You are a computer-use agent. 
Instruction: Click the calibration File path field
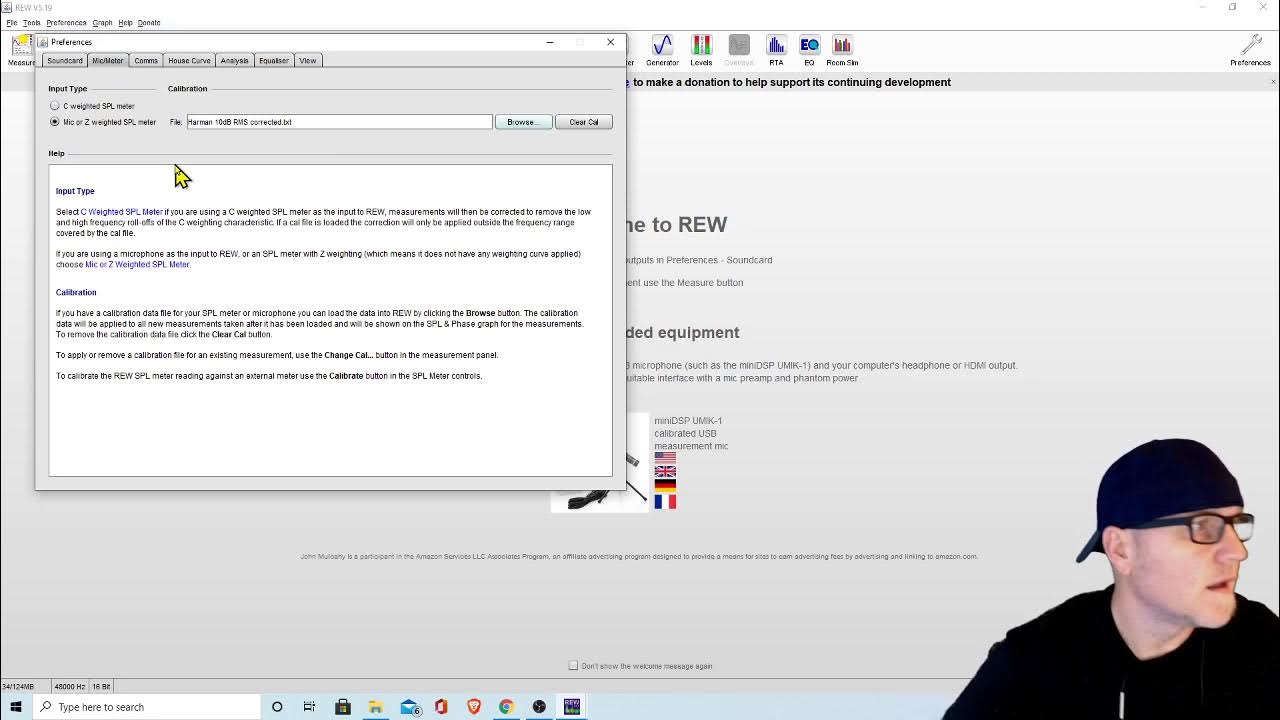(339, 122)
